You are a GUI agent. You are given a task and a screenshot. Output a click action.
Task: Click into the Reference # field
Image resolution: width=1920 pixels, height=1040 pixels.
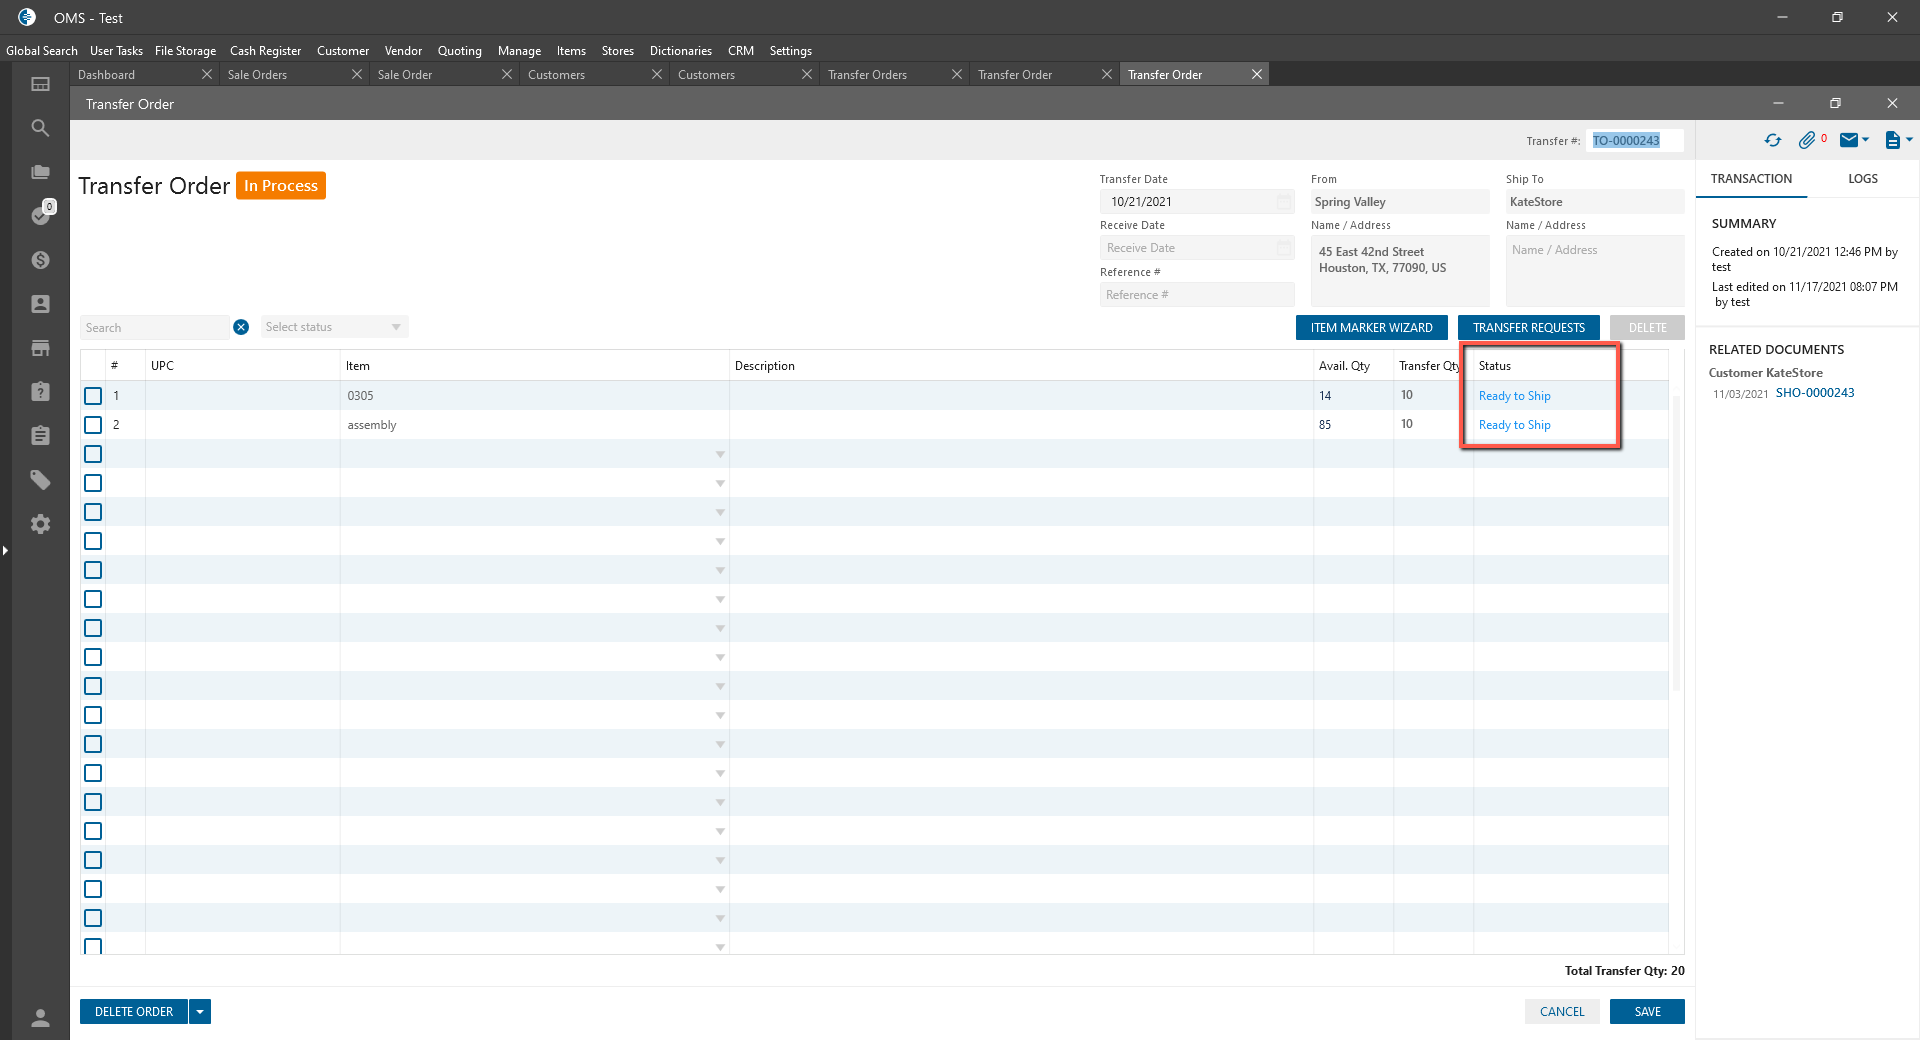point(1196,295)
